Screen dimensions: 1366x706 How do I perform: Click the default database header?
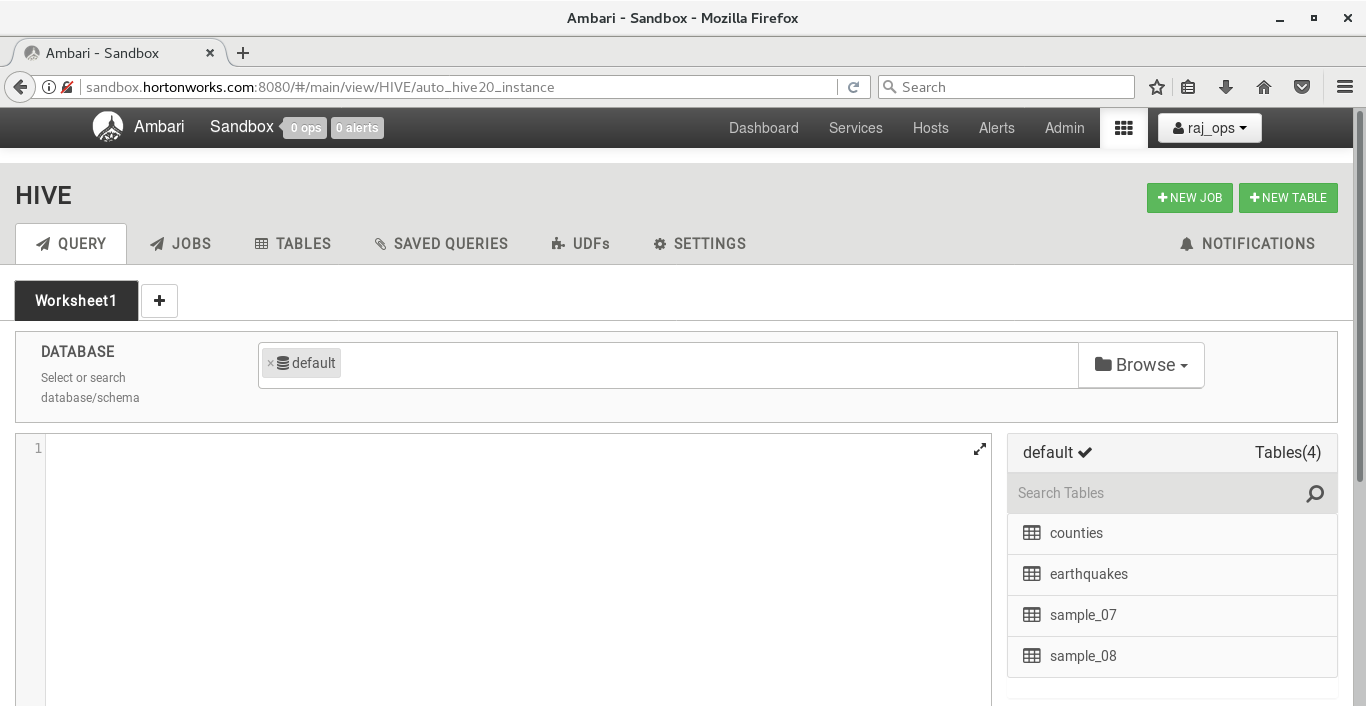1057,453
